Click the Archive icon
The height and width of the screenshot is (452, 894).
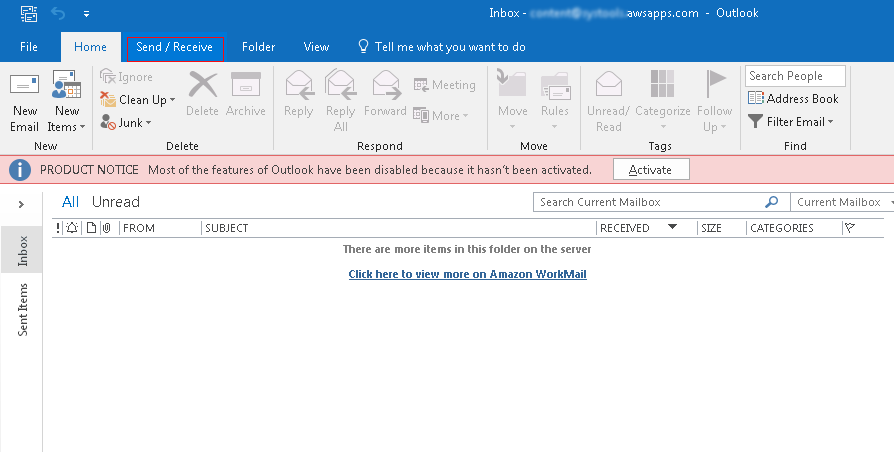(246, 84)
